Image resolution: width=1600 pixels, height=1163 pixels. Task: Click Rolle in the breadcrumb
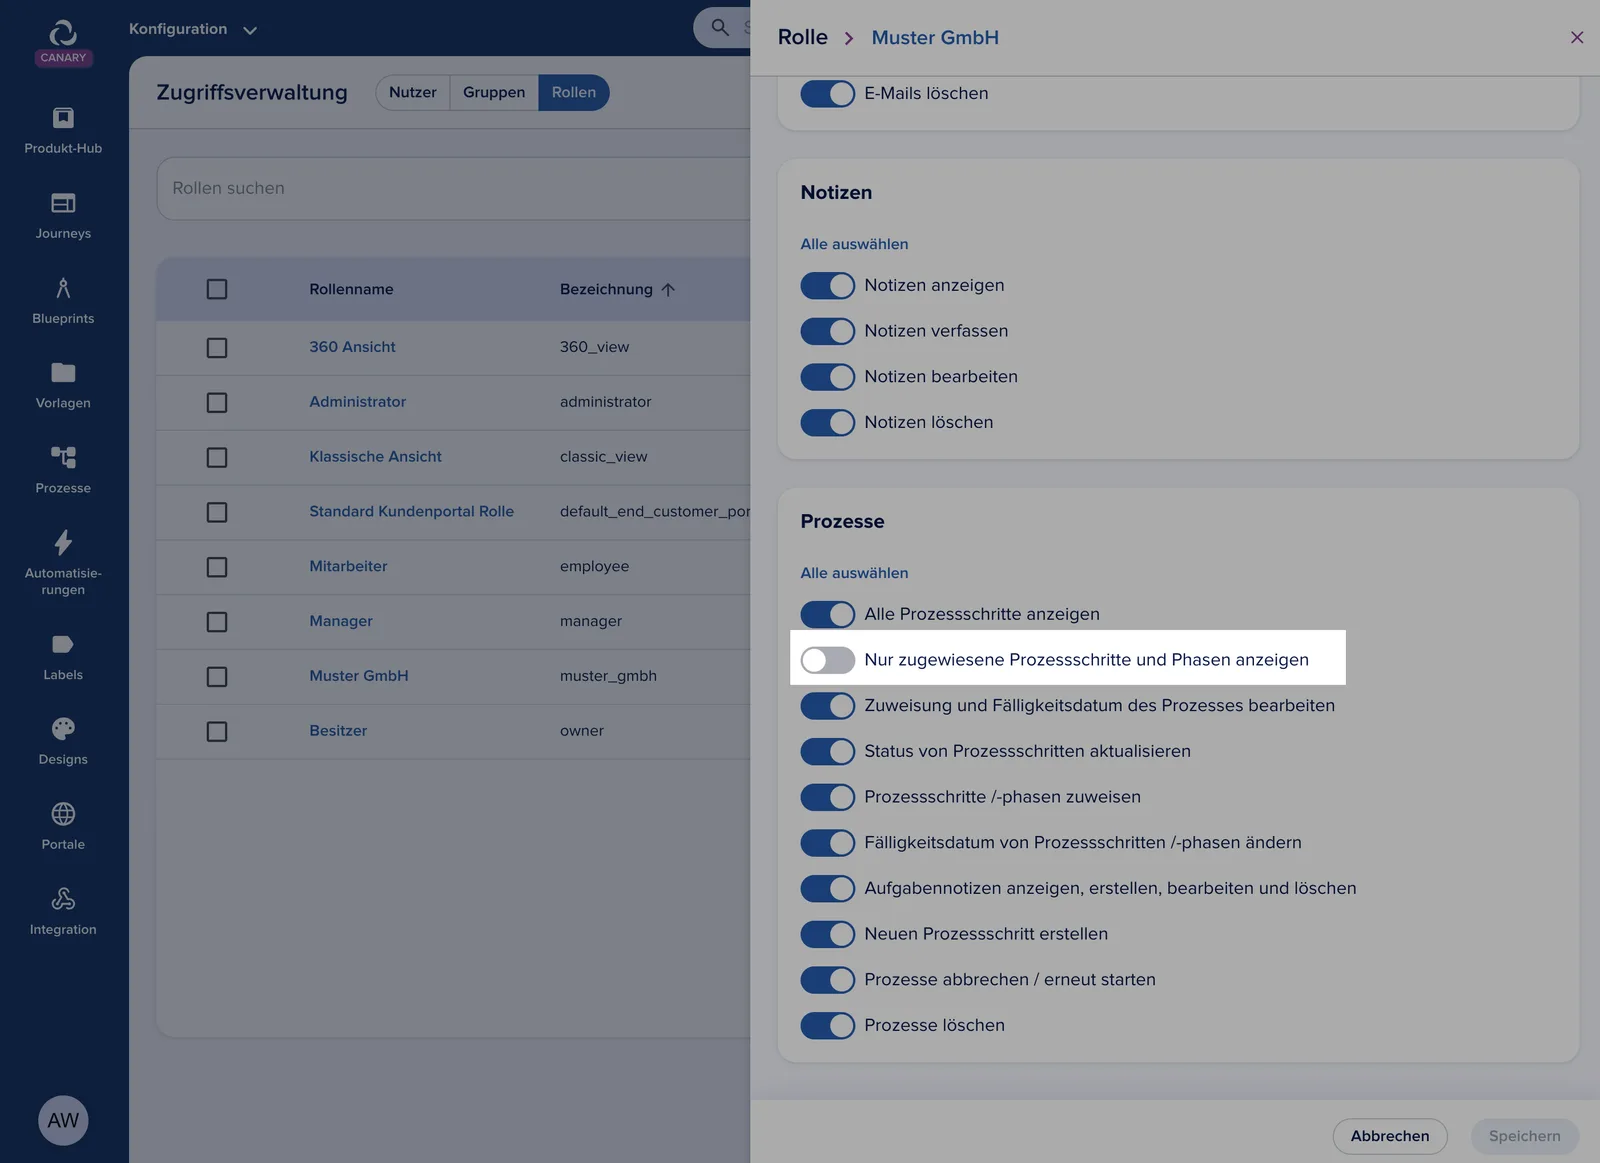click(803, 37)
